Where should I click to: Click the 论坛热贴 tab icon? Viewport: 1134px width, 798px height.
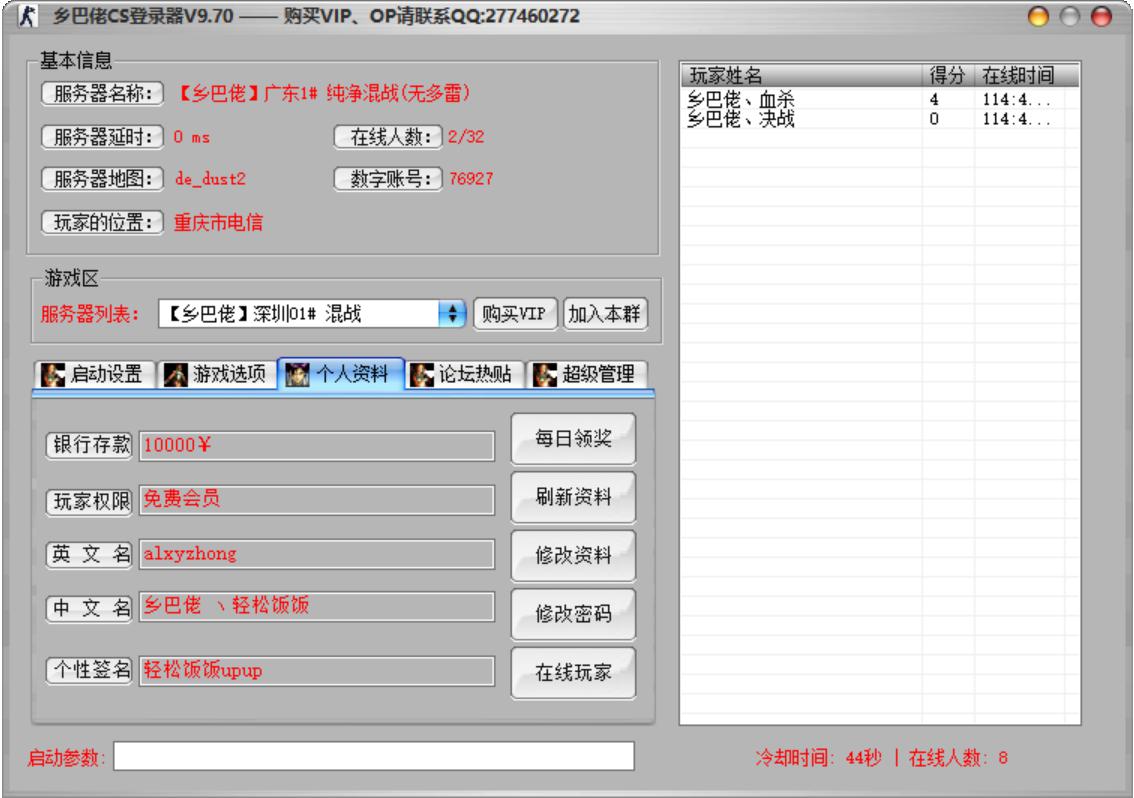pos(421,374)
